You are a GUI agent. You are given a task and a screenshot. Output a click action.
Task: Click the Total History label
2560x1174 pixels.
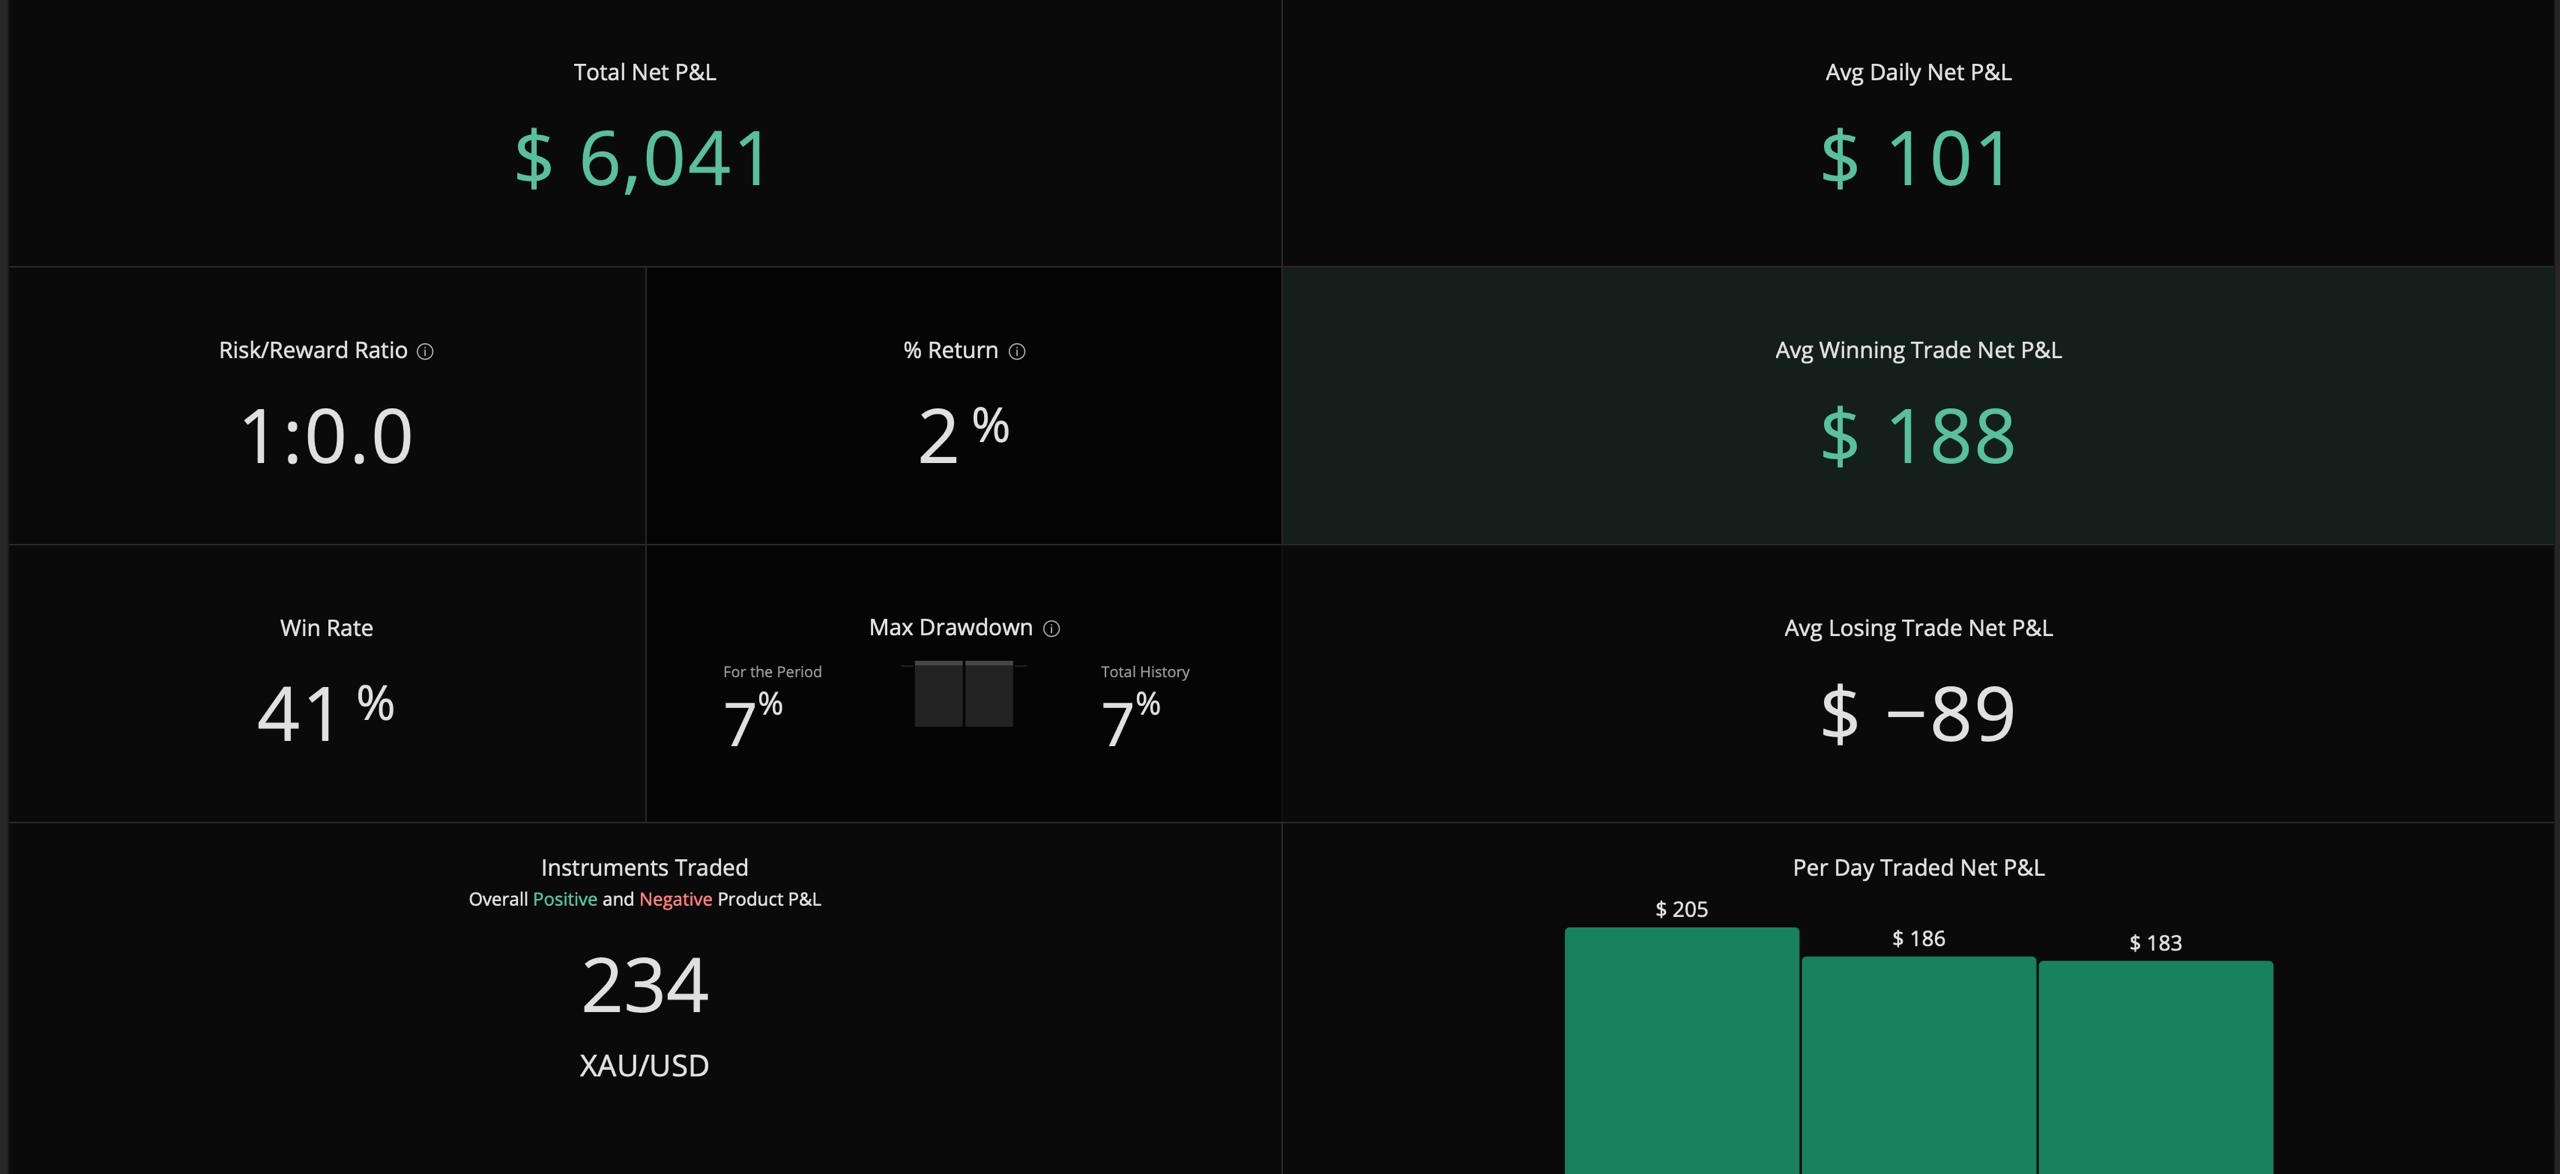(x=1145, y=672)
